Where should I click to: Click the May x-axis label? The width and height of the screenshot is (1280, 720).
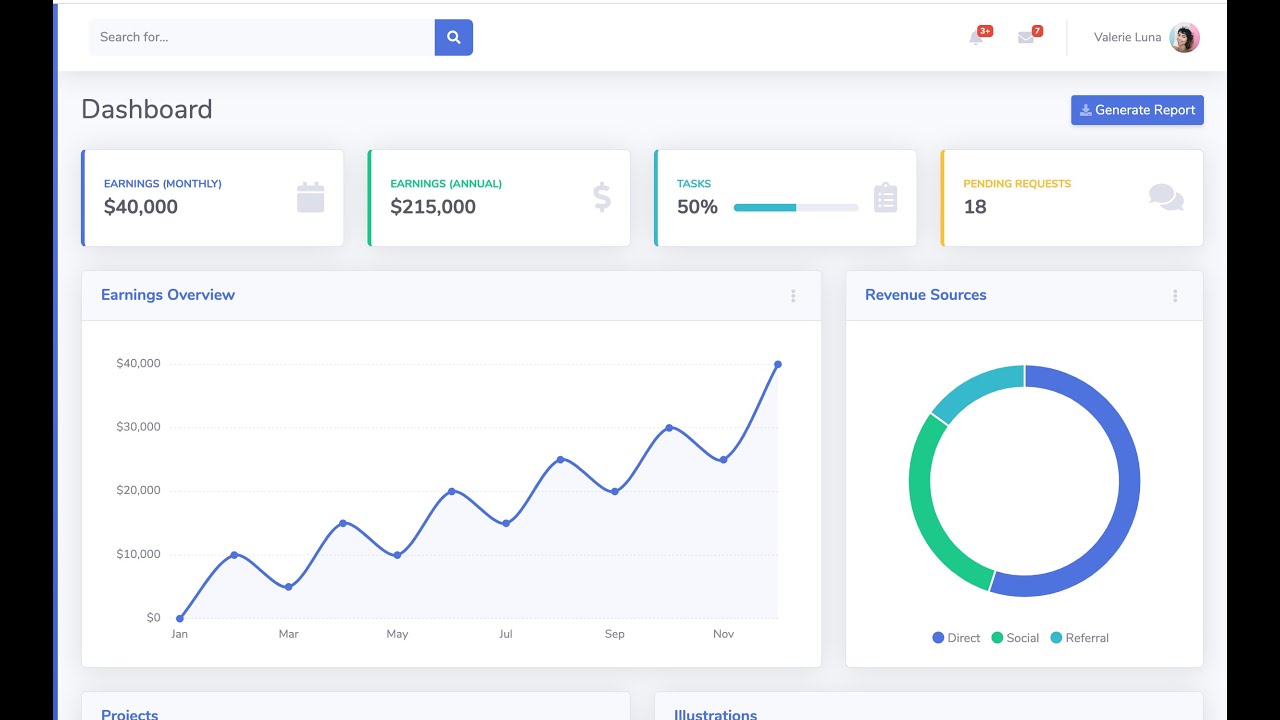397,634
